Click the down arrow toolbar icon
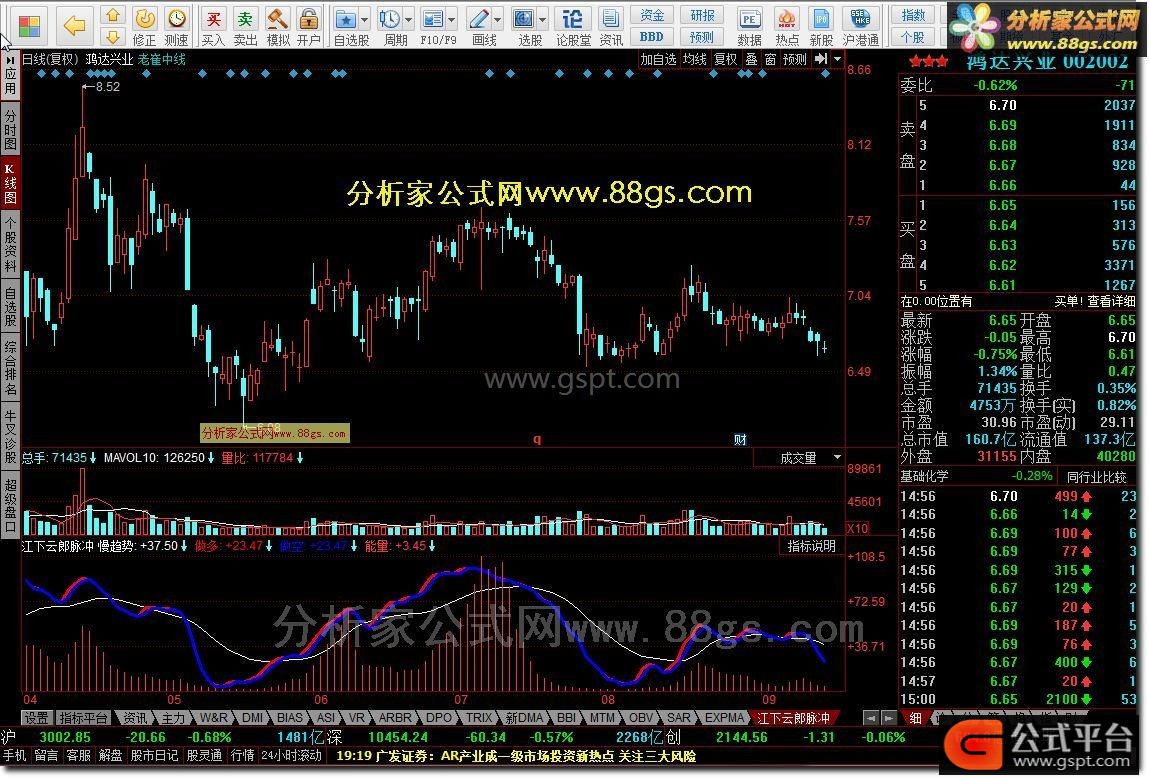 pos(112,36)
